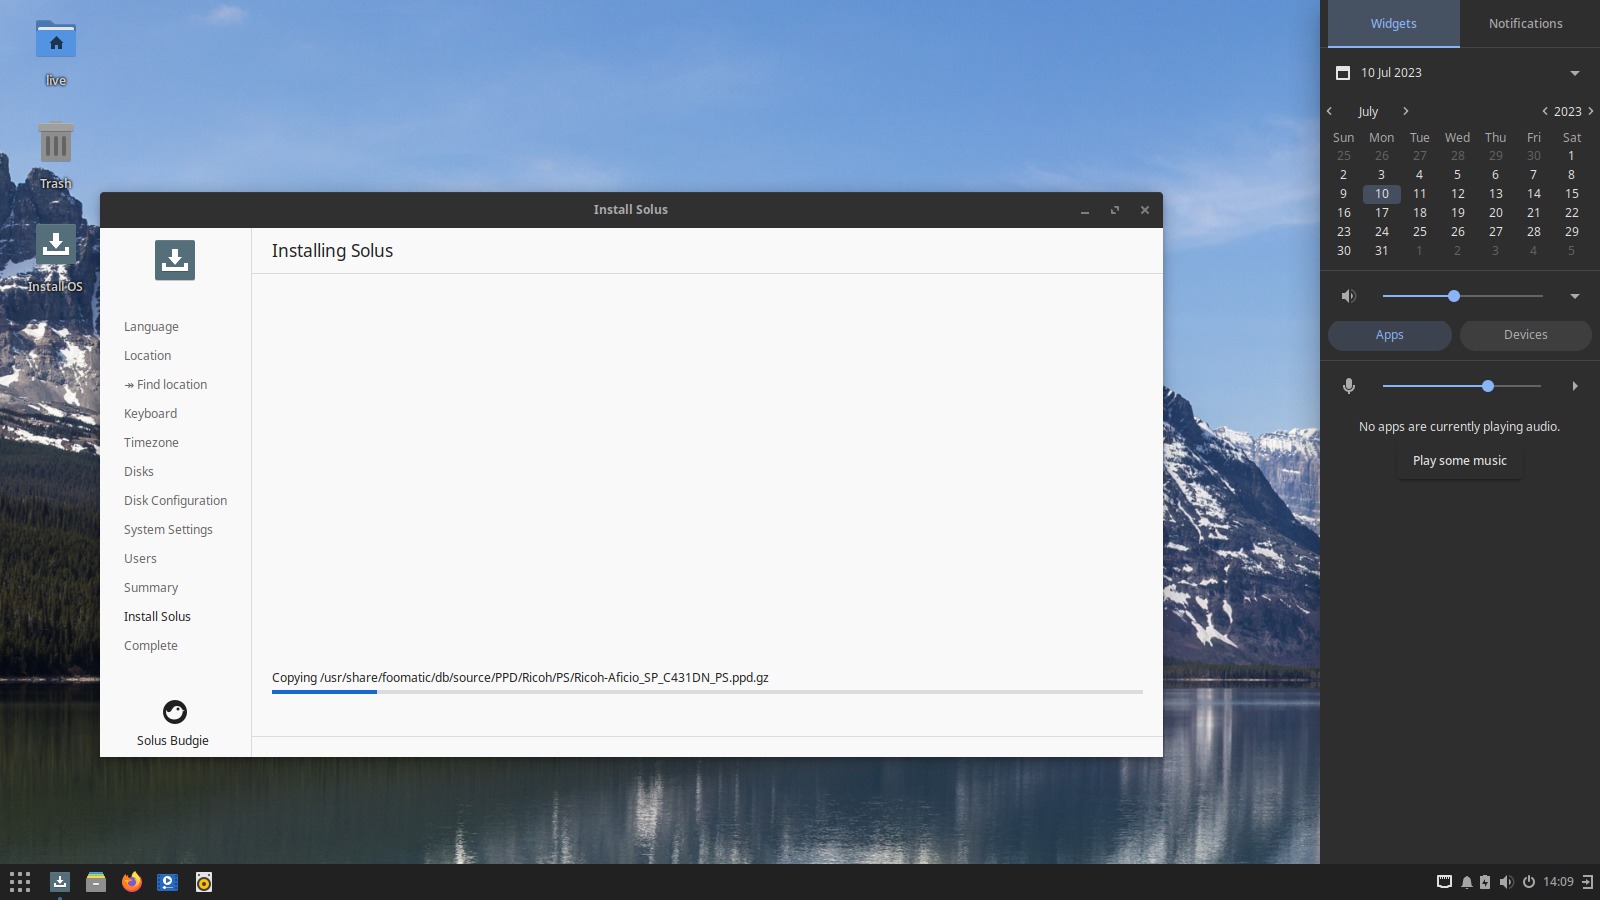Select the Location step in installer
The height and width of the screenshot is (900, 1600).
coord(147,356)
